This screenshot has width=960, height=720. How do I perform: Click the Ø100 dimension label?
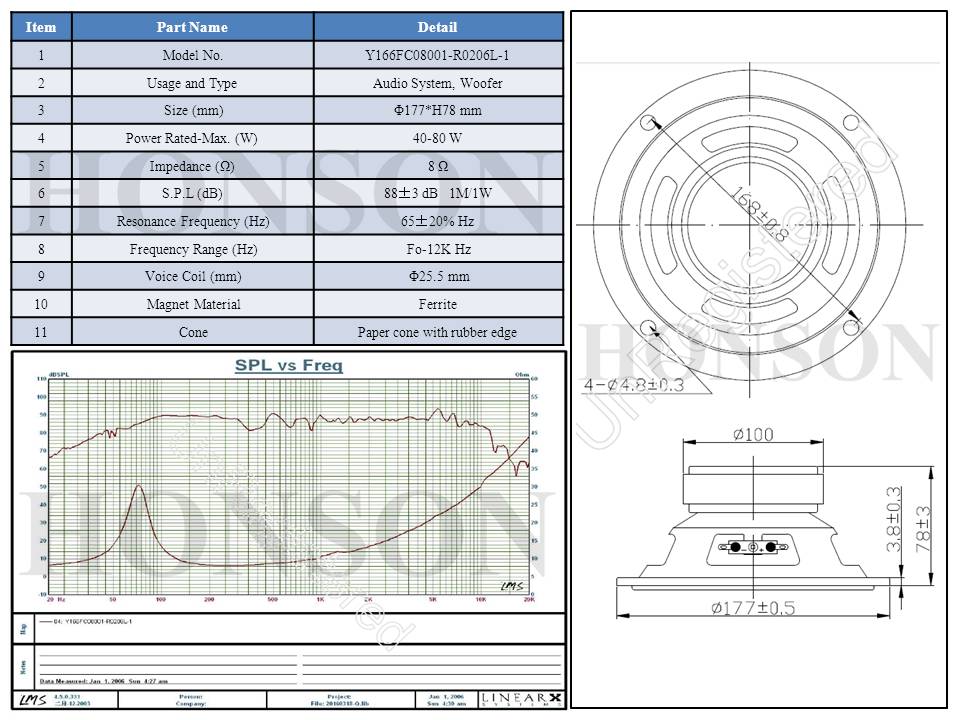(751, 435)
